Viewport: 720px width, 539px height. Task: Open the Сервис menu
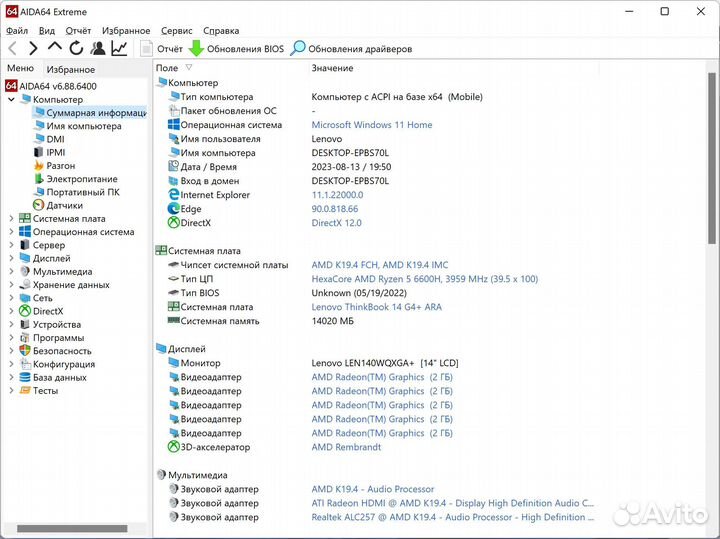tap(176, 31)
